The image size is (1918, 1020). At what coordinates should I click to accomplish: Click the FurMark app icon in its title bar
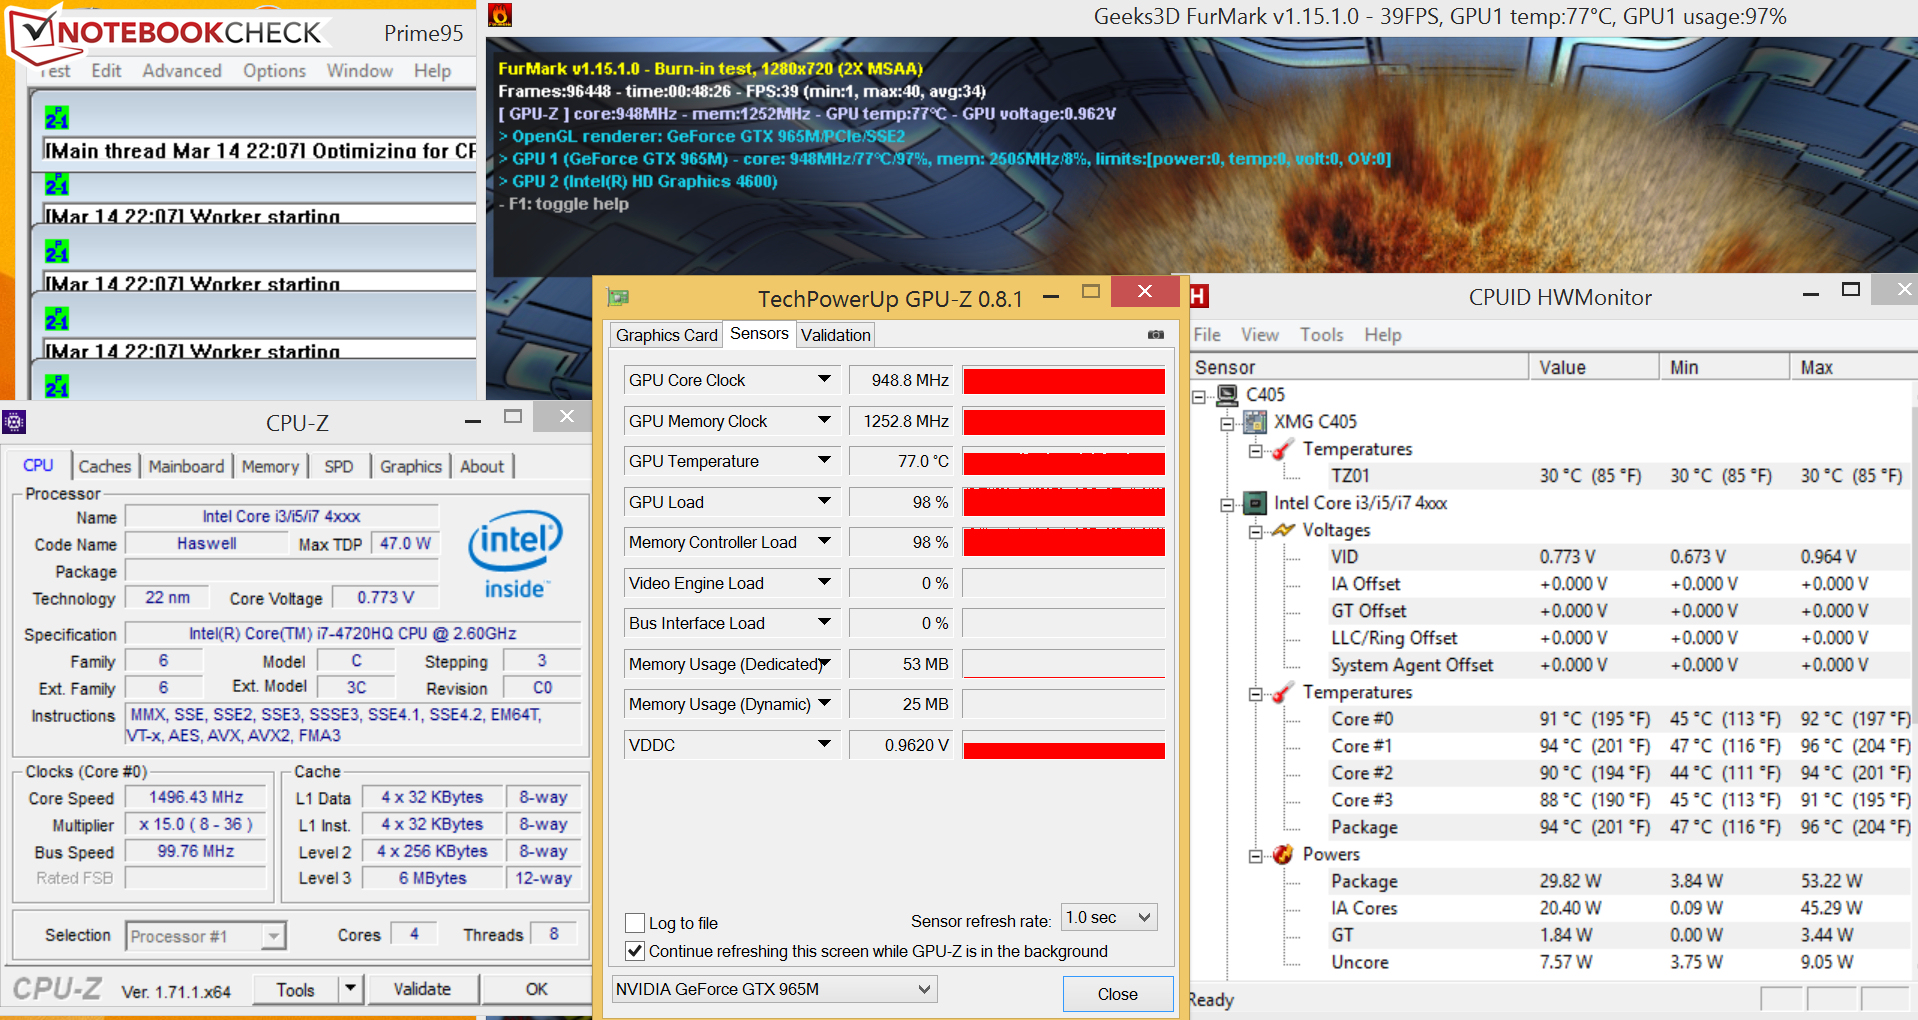(x=500, y=15)
